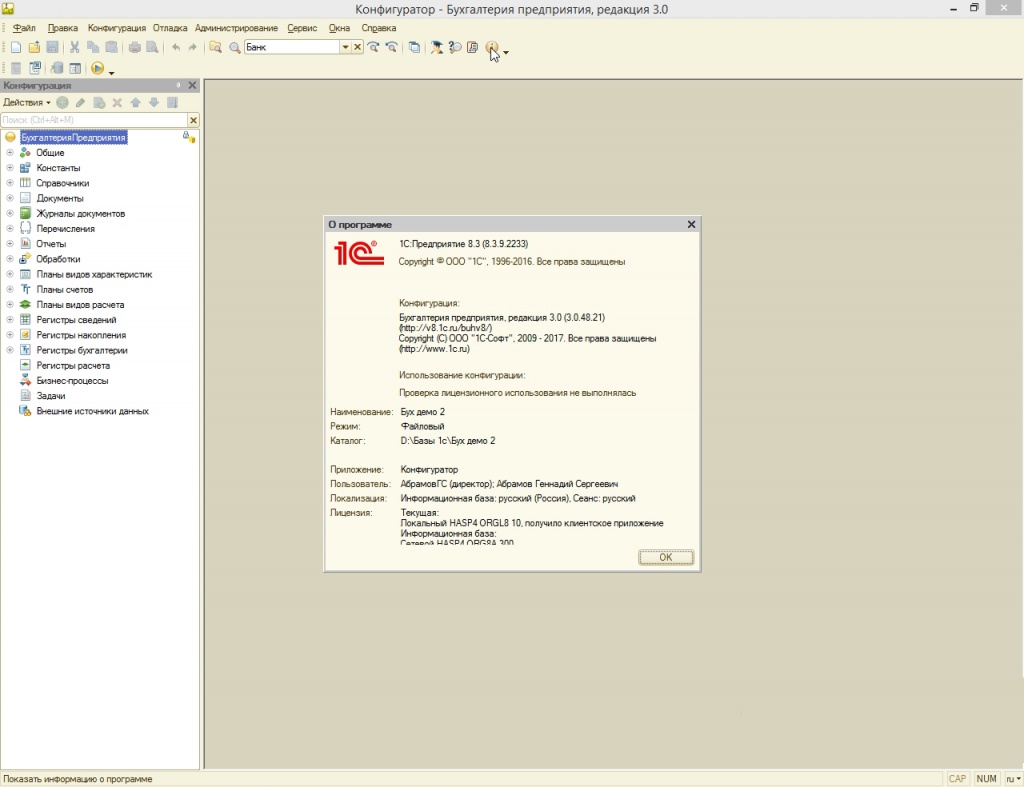Click the window list icon

(414, 48)
